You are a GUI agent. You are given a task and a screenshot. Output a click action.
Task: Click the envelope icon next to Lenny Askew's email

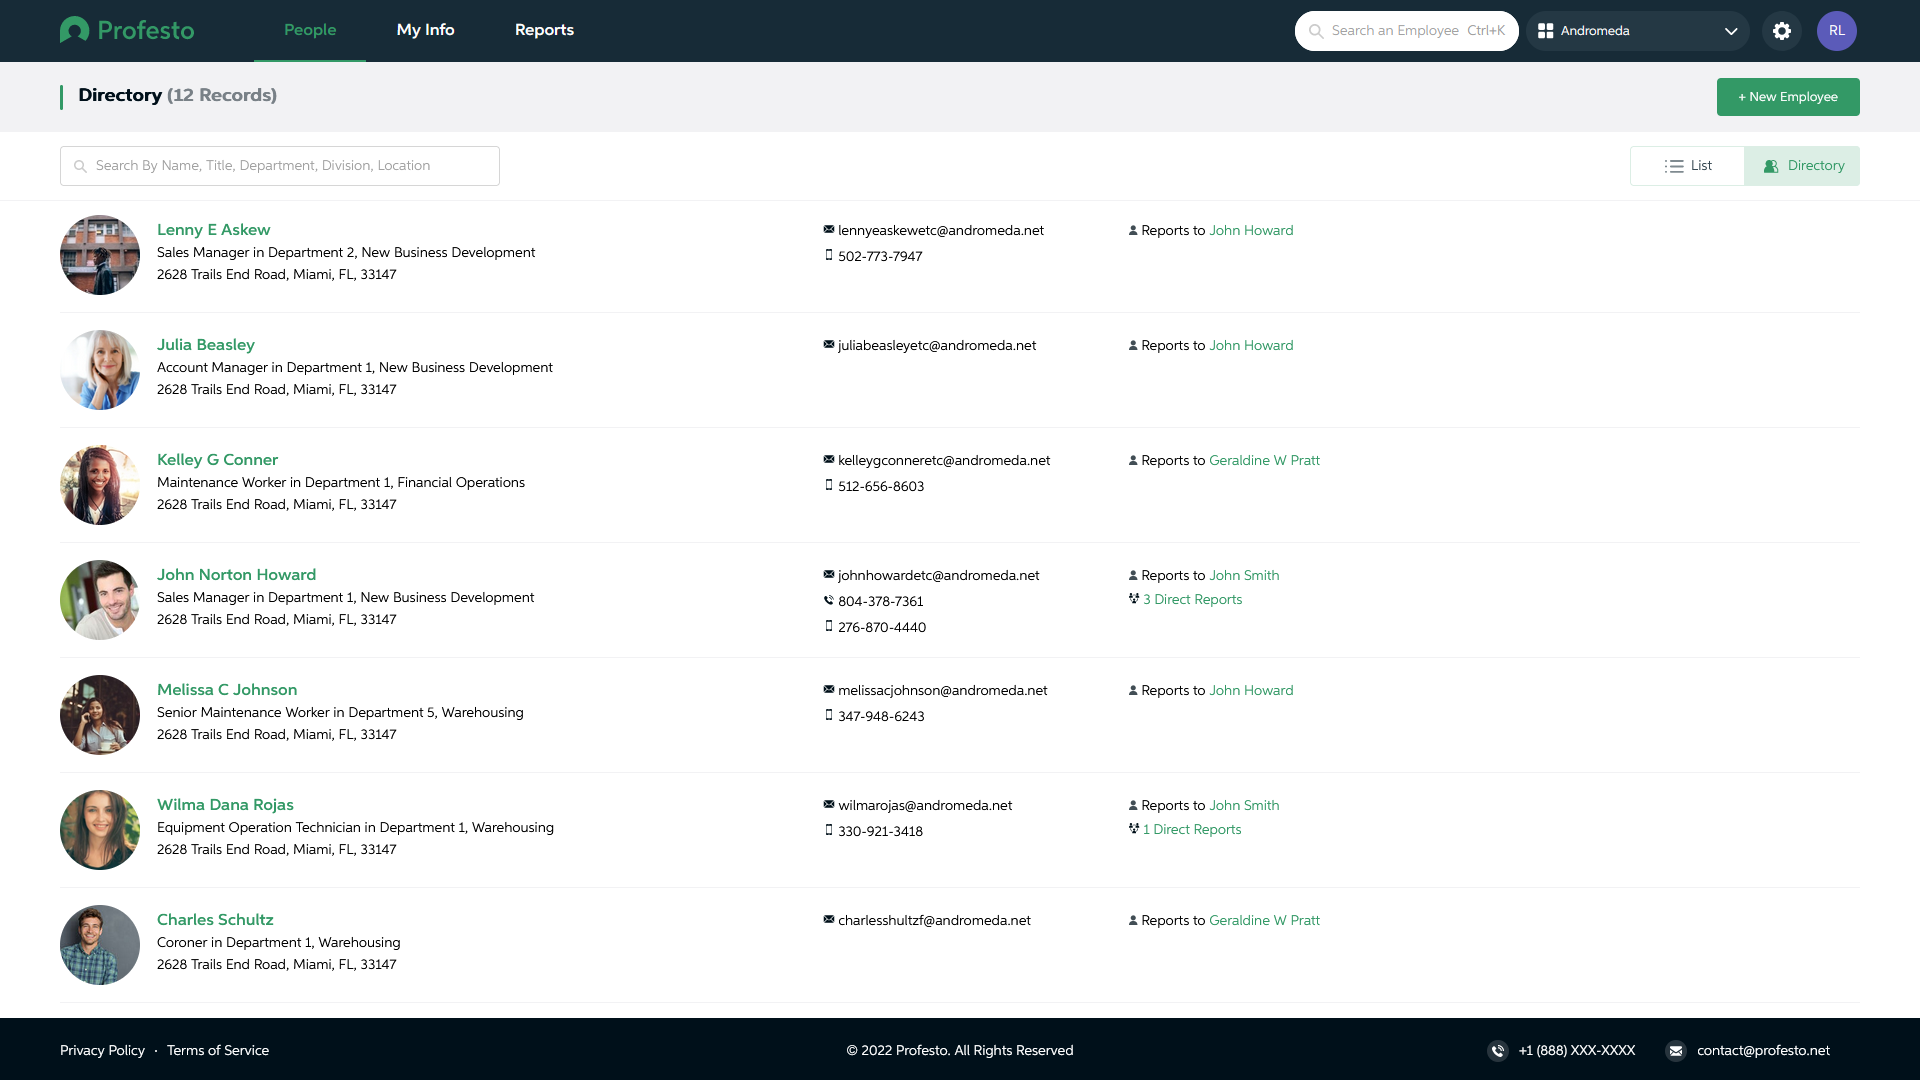(829, 230)
